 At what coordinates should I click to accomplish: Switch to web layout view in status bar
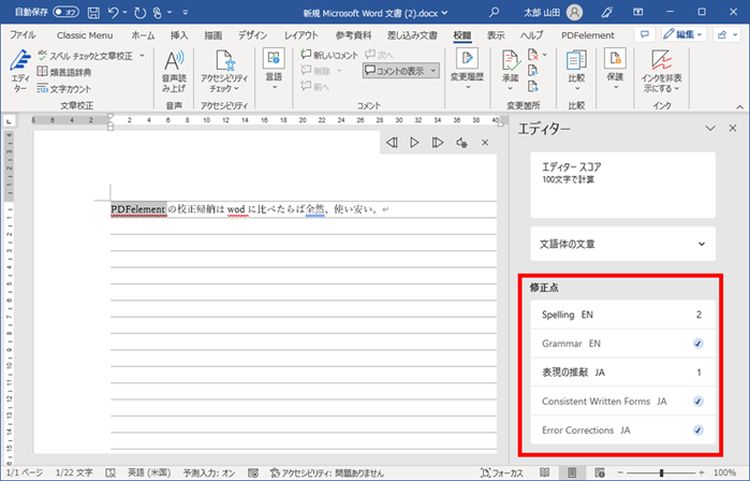click(x=599, y=473)
